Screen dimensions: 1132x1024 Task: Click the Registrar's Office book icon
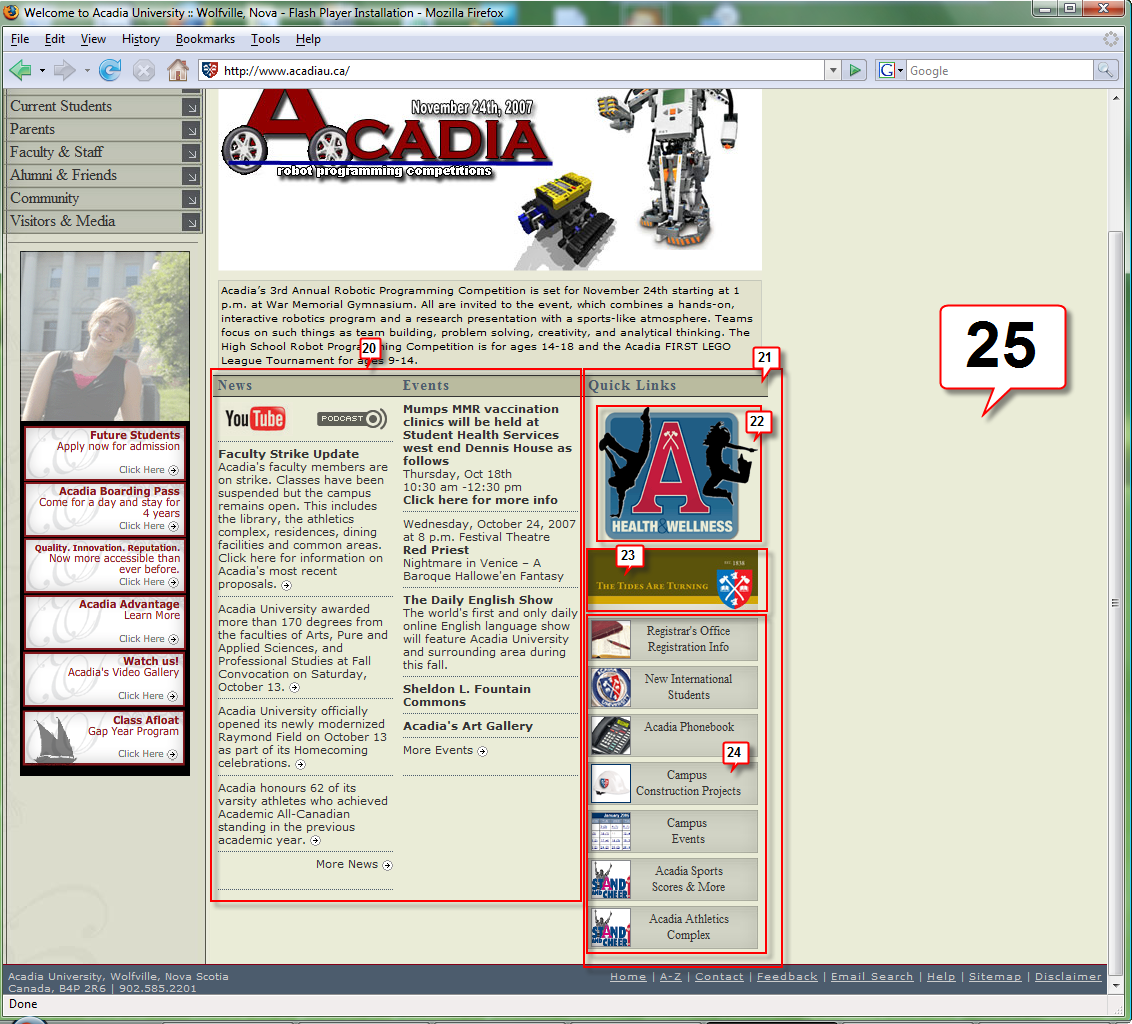click(611, 639)
